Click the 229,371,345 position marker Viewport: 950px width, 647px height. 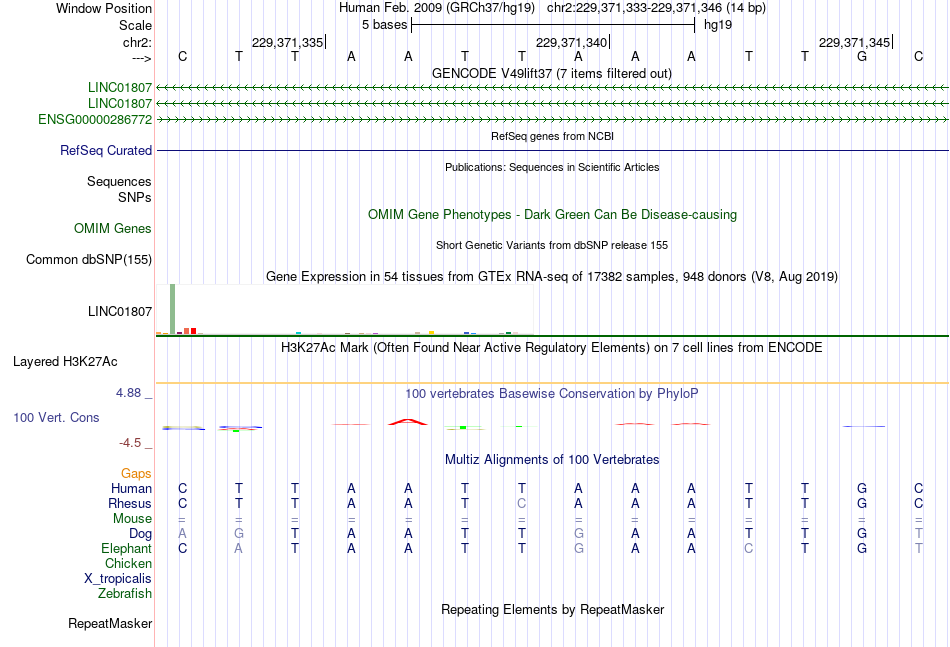point(854,42)
